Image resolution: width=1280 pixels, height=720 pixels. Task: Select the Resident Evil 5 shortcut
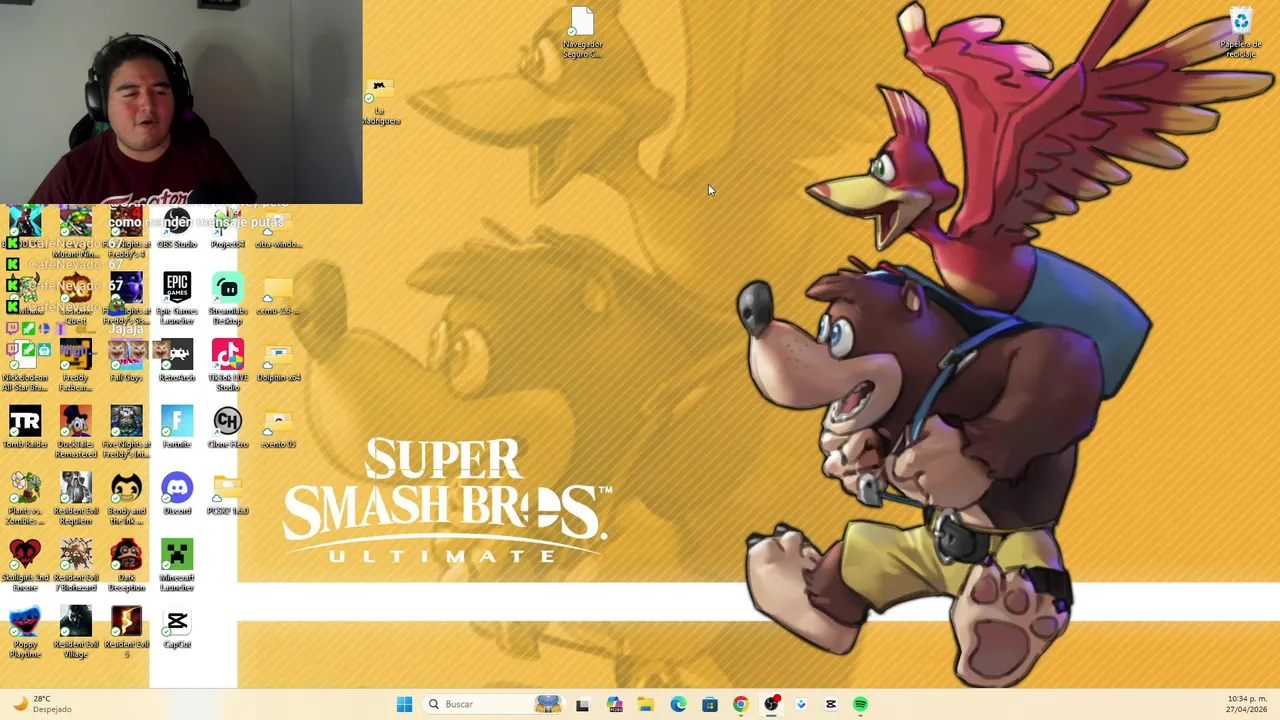(126, 633)
